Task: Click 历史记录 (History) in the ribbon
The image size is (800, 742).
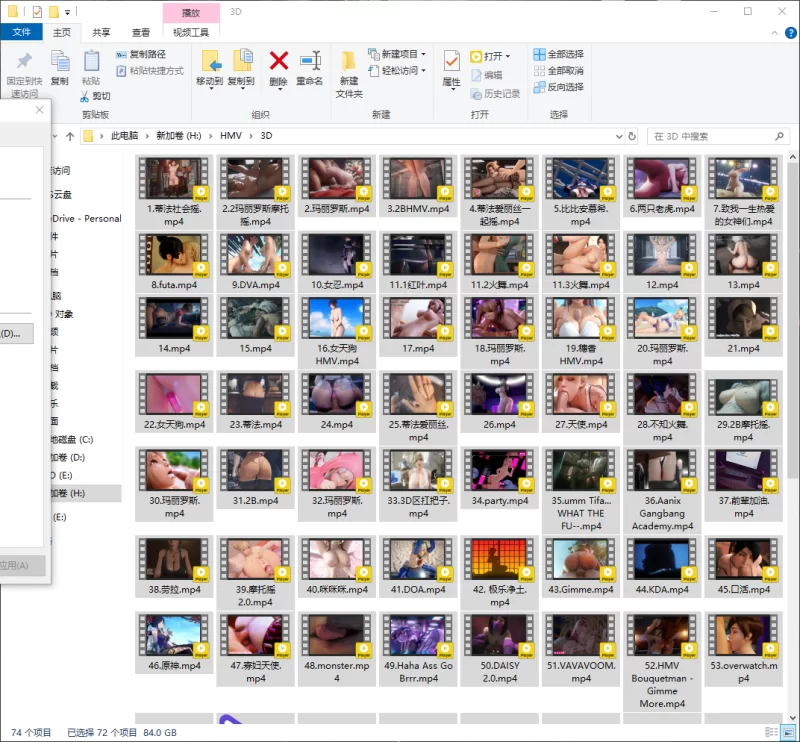Action: tap(495, 94)
